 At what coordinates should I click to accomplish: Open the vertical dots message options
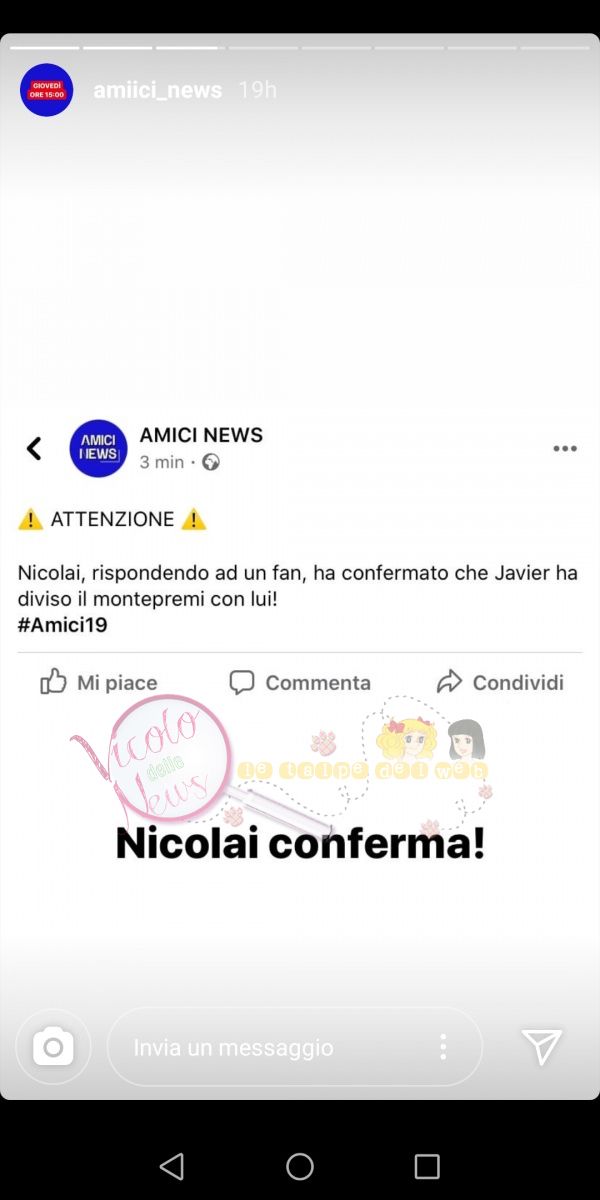(443, 1047)
